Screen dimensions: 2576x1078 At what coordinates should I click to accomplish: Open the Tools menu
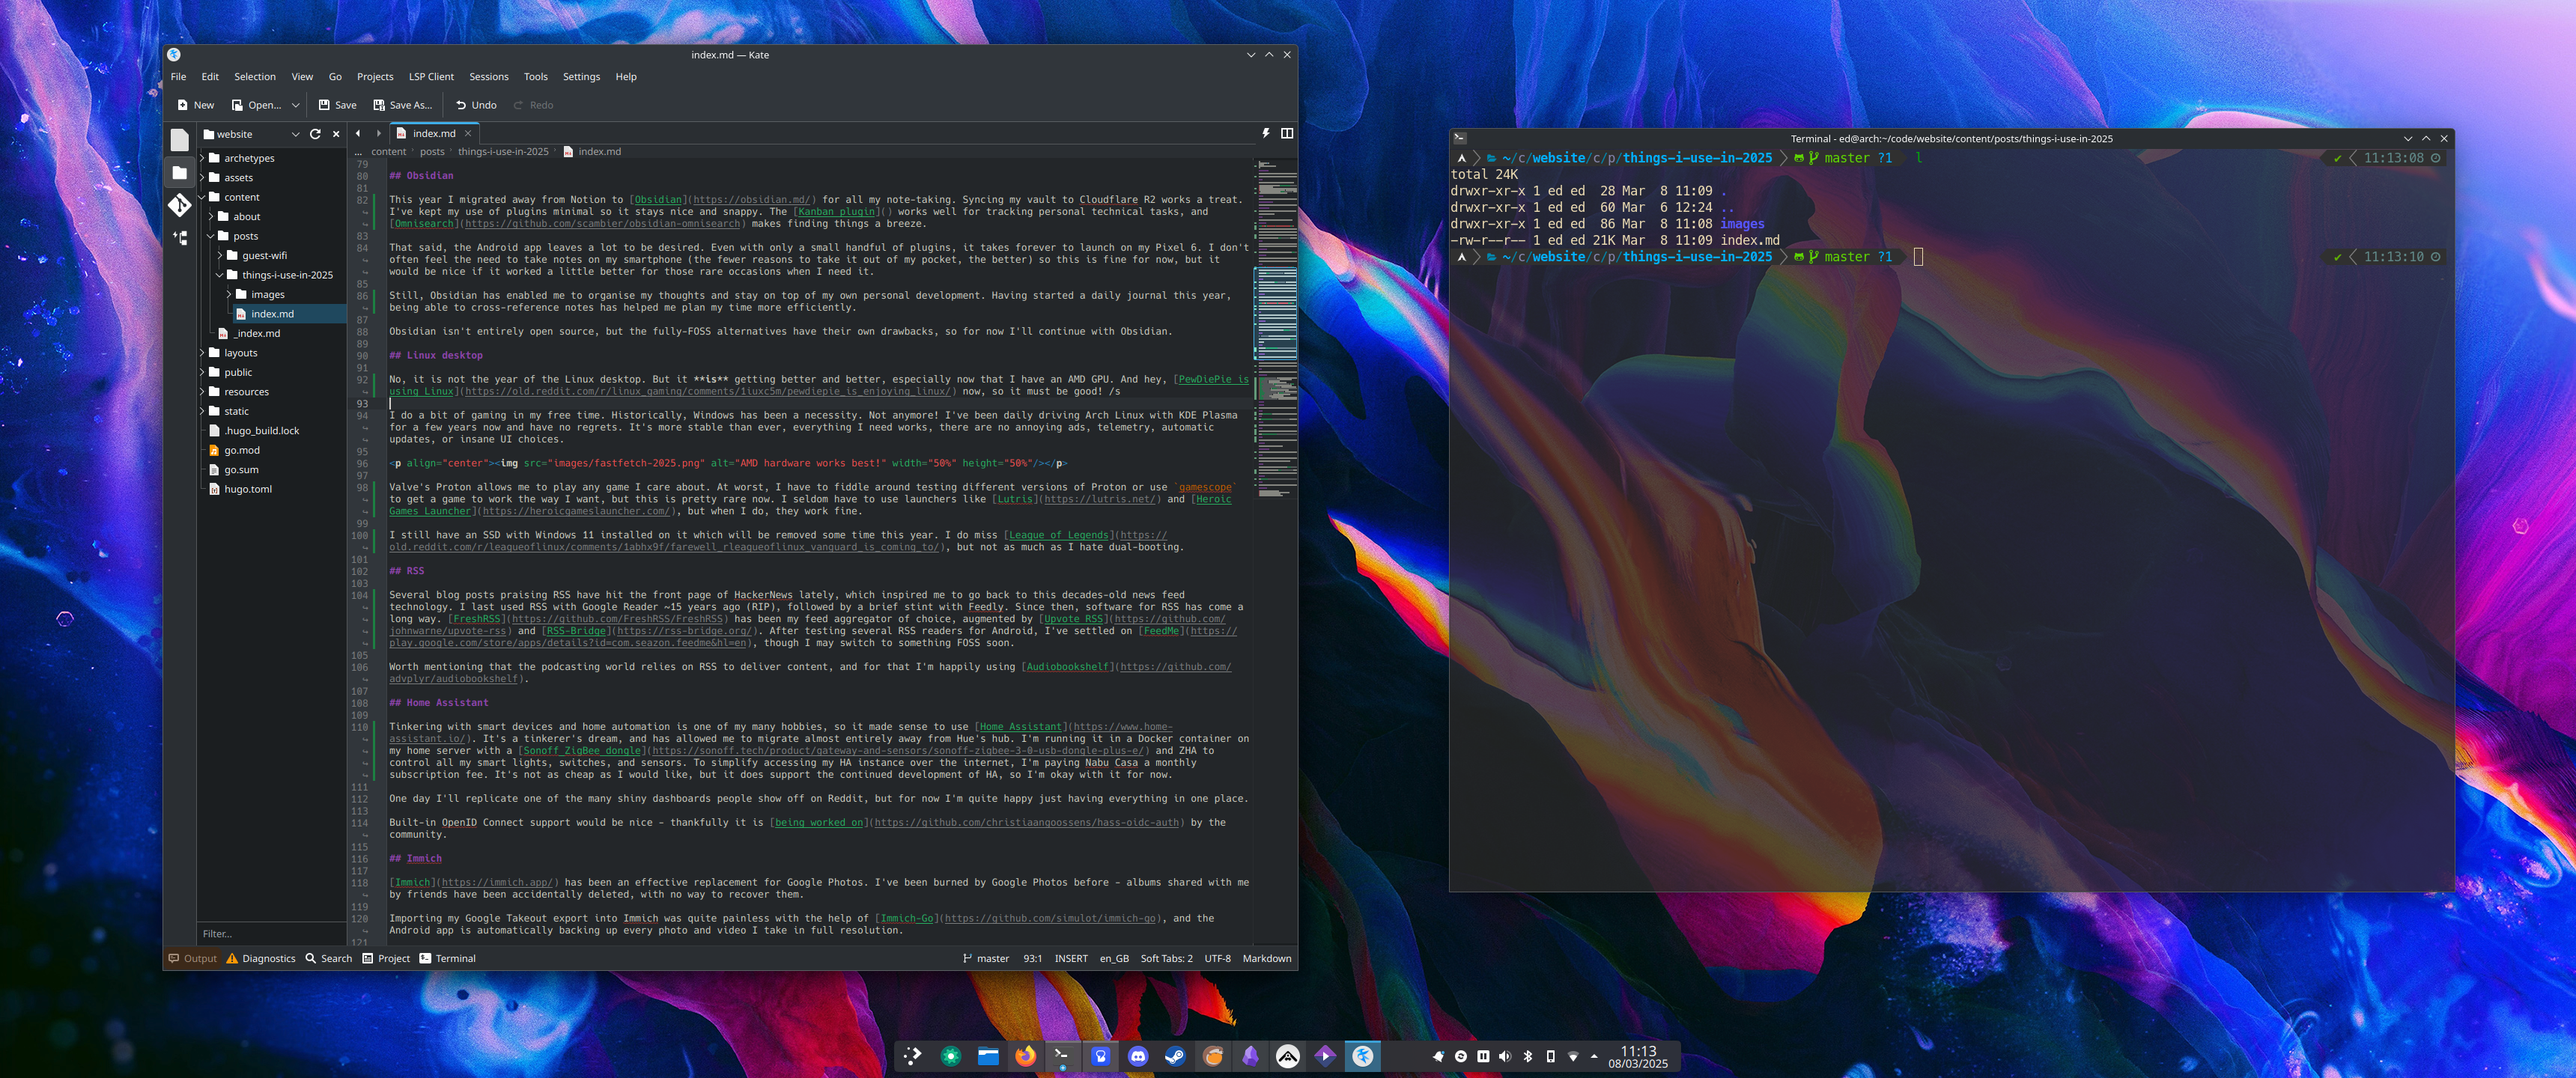coord(536,77)
